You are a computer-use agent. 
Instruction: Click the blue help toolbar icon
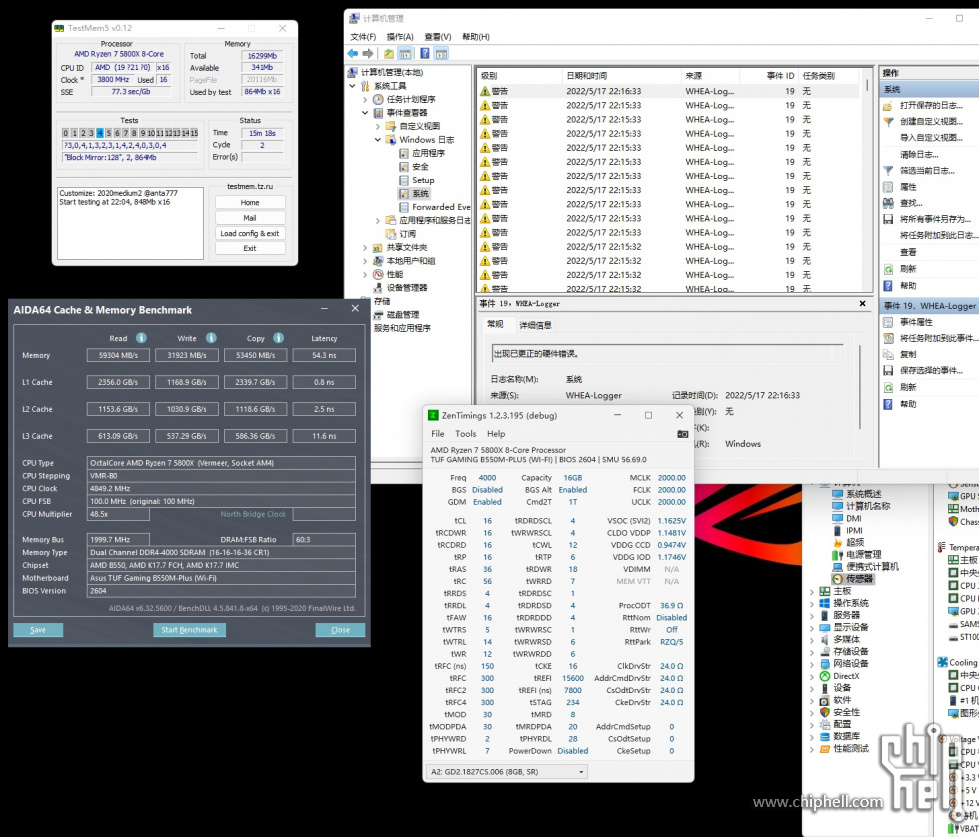coord(425,54)
